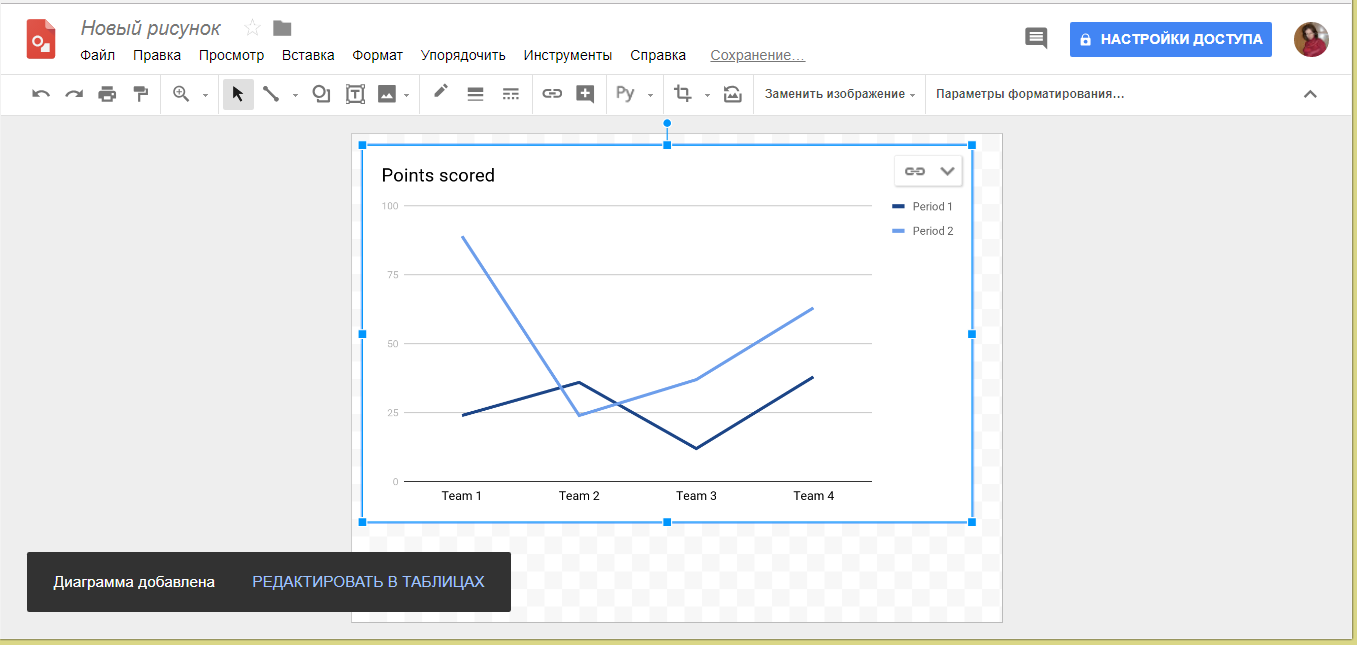The width and height of the screenshot is (1357, 645).
Task: Open the Формат menu
Action: [x=378, y=55]
